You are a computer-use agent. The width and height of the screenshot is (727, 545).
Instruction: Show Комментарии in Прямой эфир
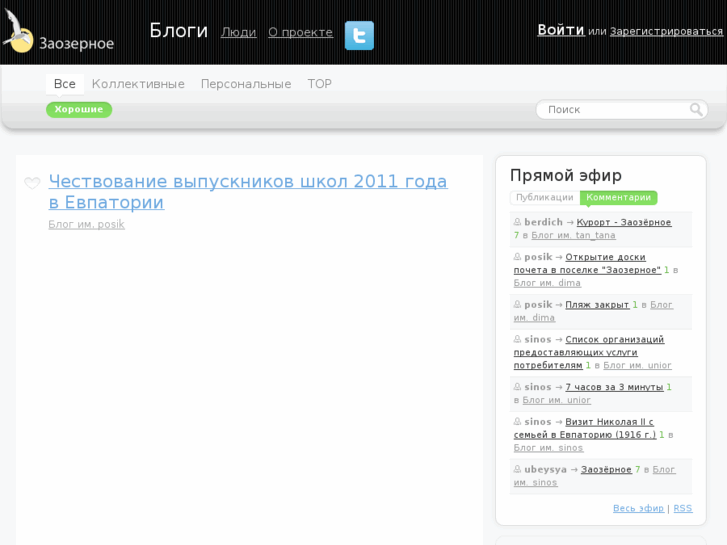coord(618,198)
